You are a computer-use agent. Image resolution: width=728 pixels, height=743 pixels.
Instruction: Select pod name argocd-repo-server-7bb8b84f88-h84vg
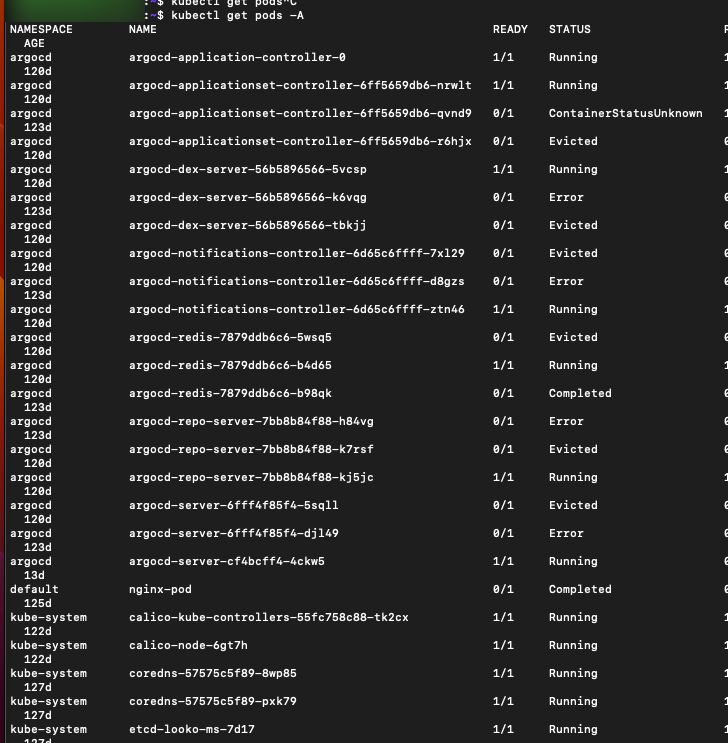(x=251, y=421)
